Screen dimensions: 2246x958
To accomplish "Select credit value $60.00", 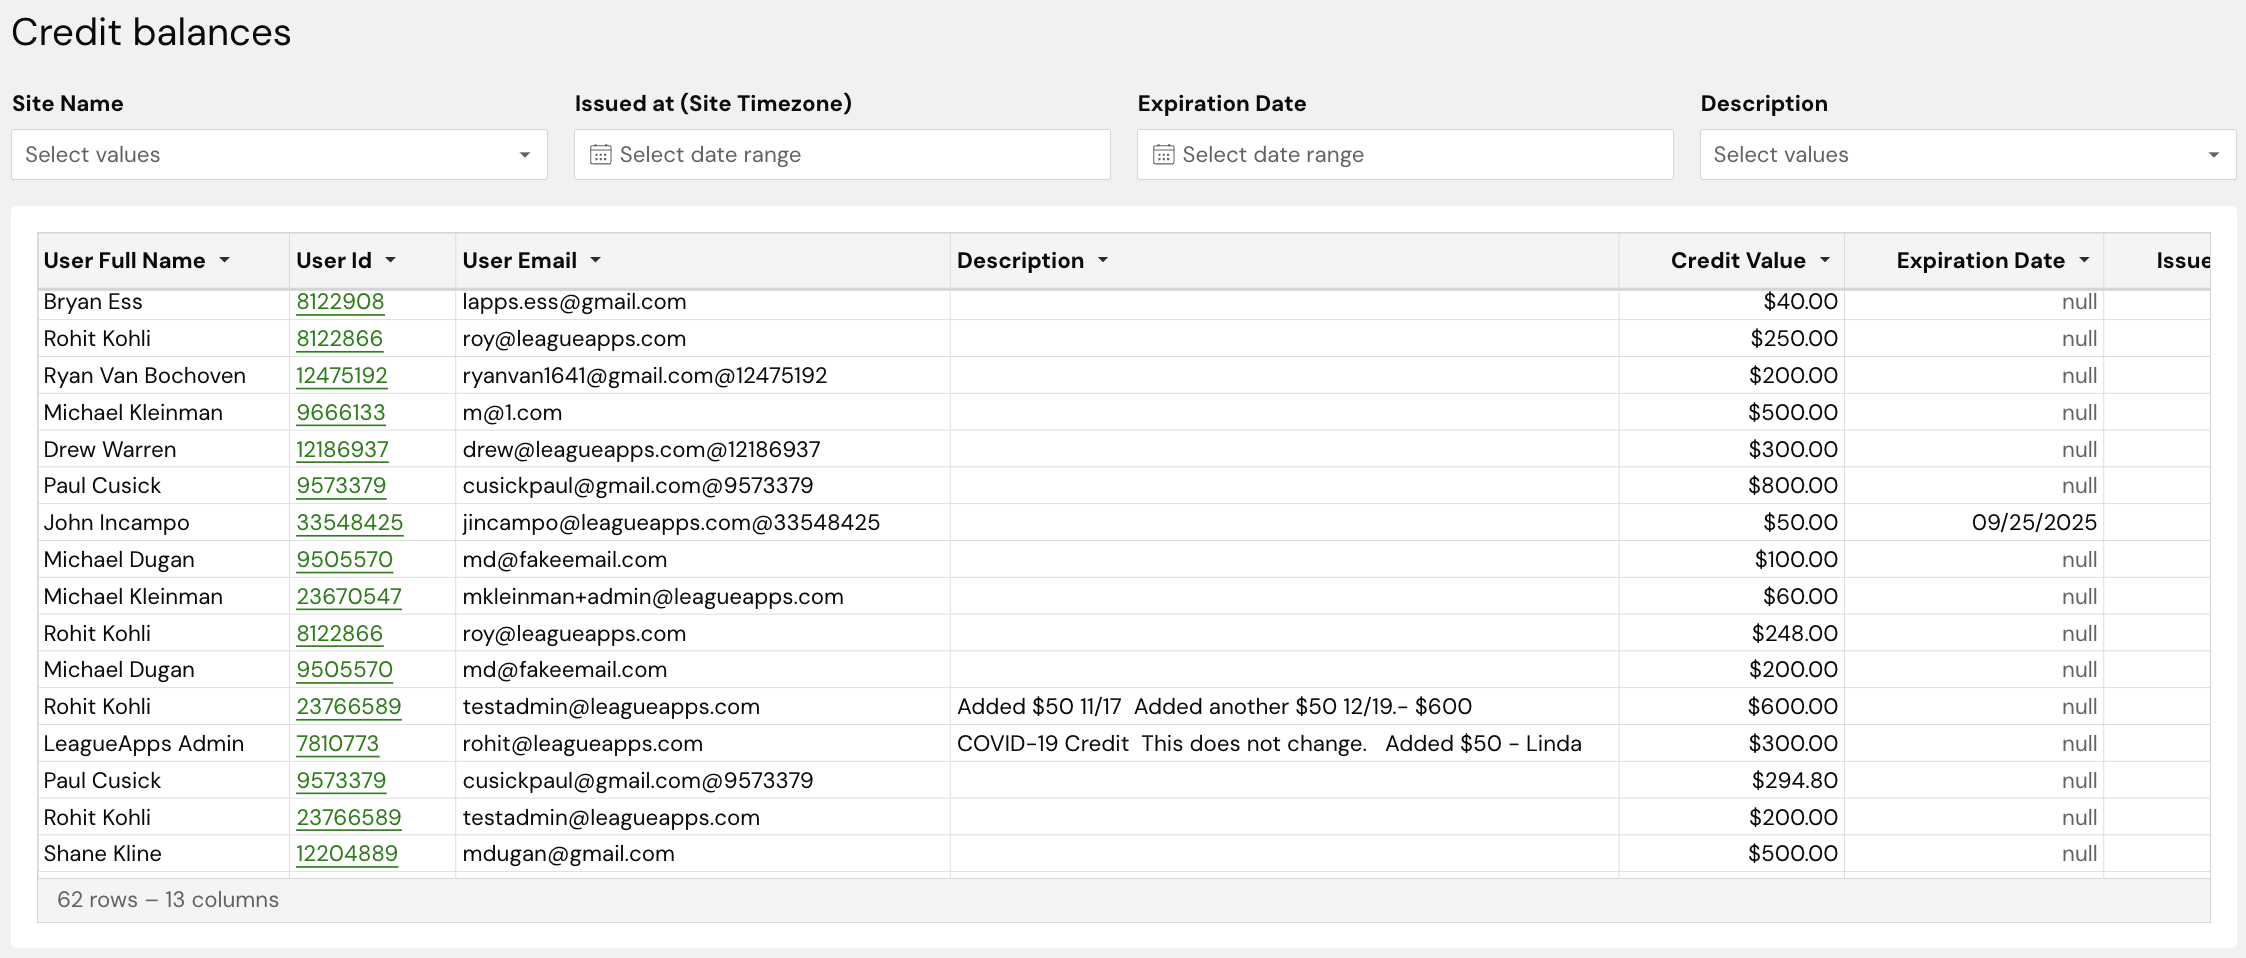I will [1800, 597].
